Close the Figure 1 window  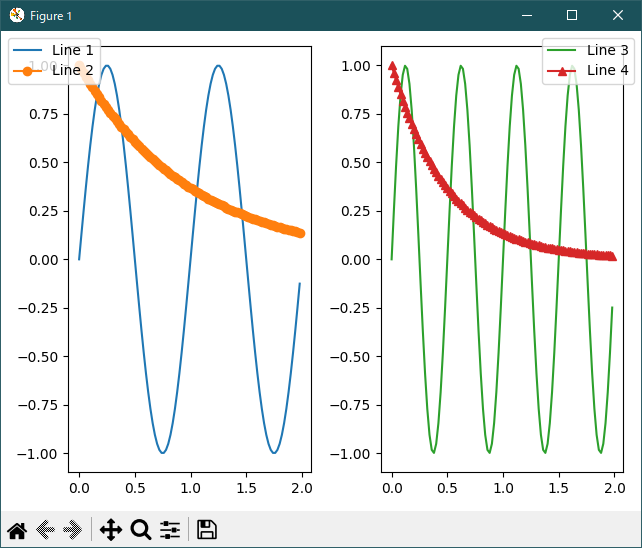click(618, 16)
